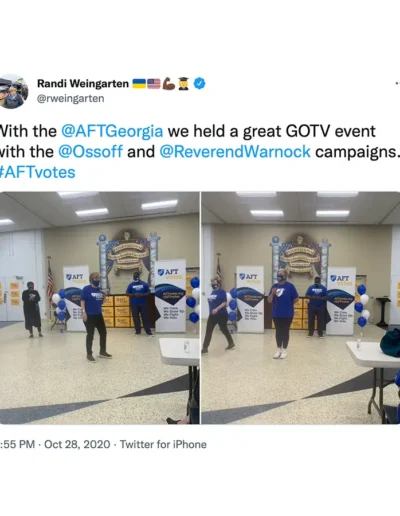Click the Oct 28, 2020 timestamp

[x=77, y=444]
